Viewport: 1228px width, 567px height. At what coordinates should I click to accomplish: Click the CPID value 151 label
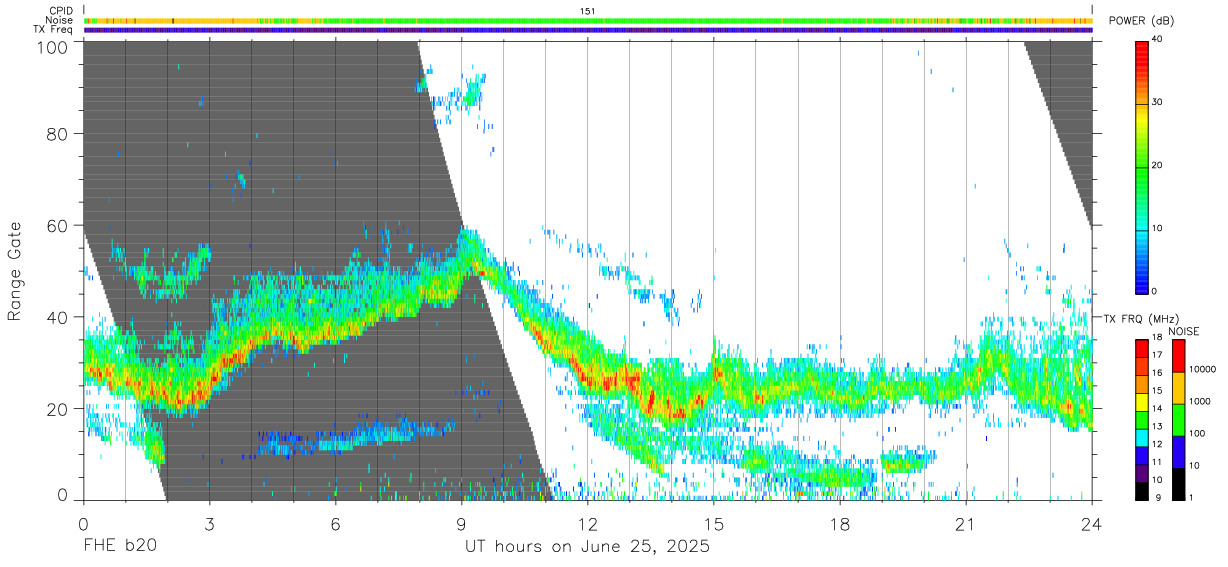(x=588, y=11)
